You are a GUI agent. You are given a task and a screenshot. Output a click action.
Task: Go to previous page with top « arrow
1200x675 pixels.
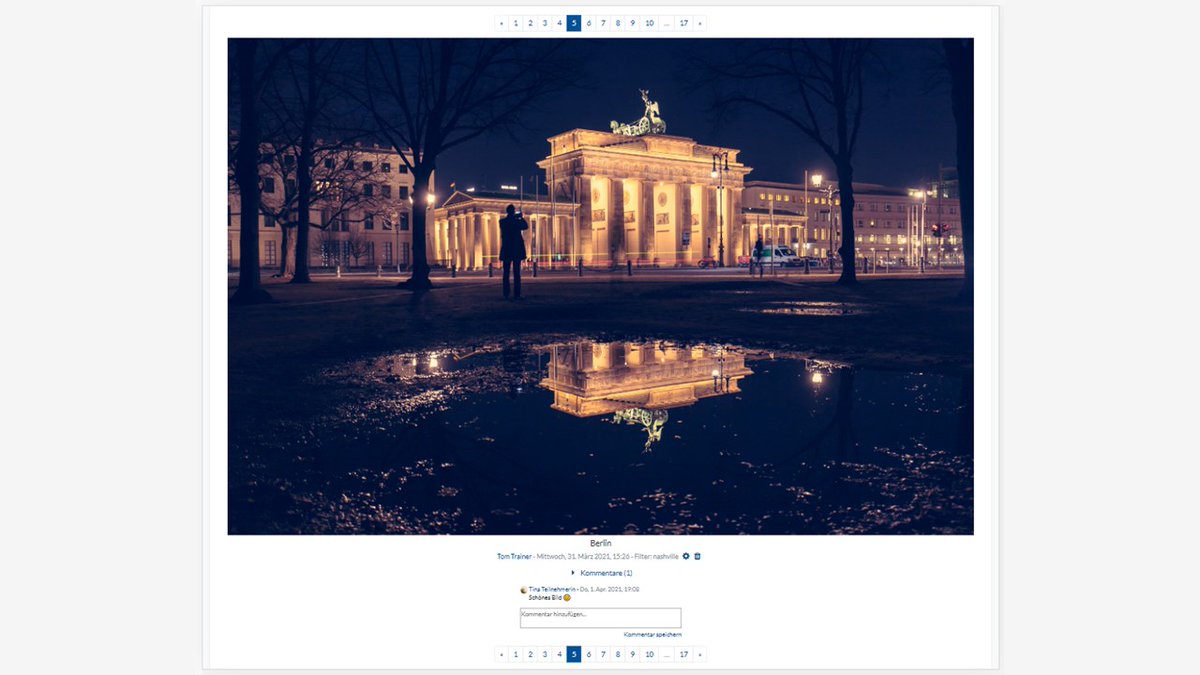click(x=501, y=23)
